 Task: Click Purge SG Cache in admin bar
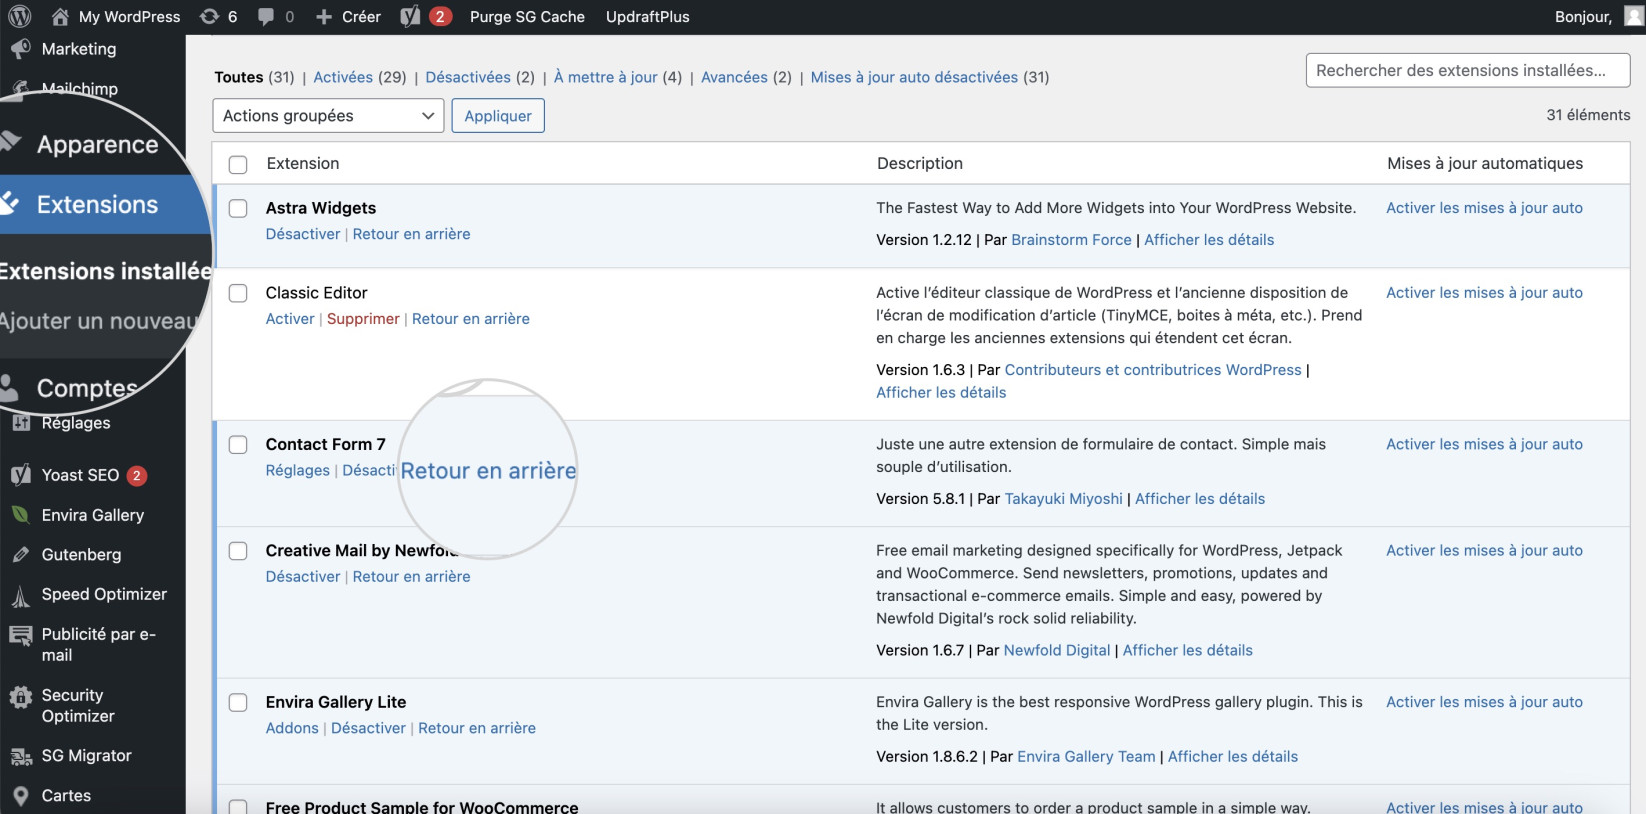coord(527,16)
